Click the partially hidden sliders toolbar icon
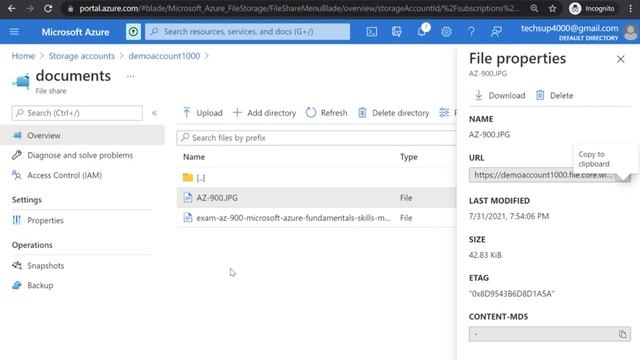This screenshot has height=360, width=640. pyautogui.click(x=444, y=113)
